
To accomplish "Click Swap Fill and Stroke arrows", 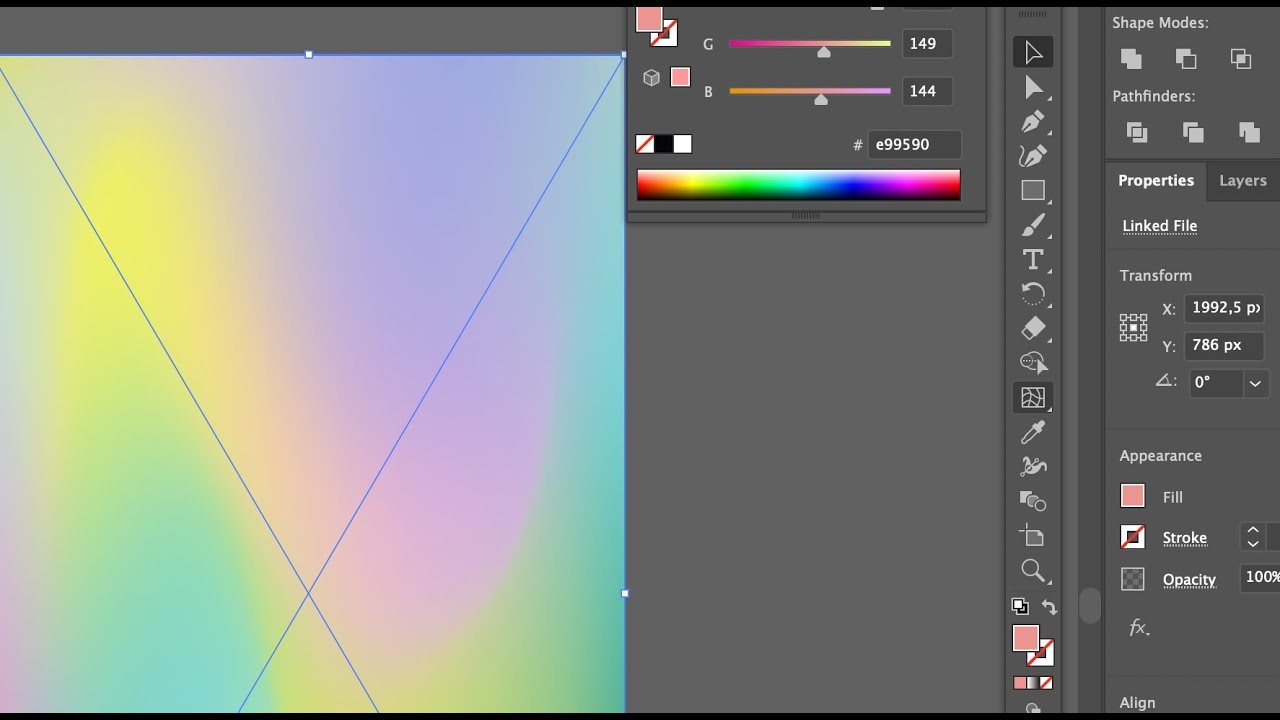I will 1048,606.
